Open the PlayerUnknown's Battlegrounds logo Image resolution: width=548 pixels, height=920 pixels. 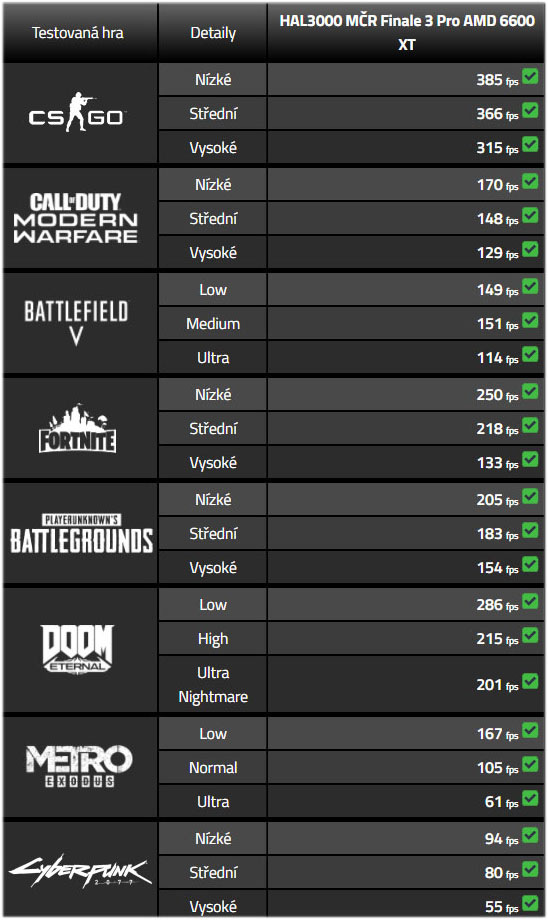pos(82,534)
